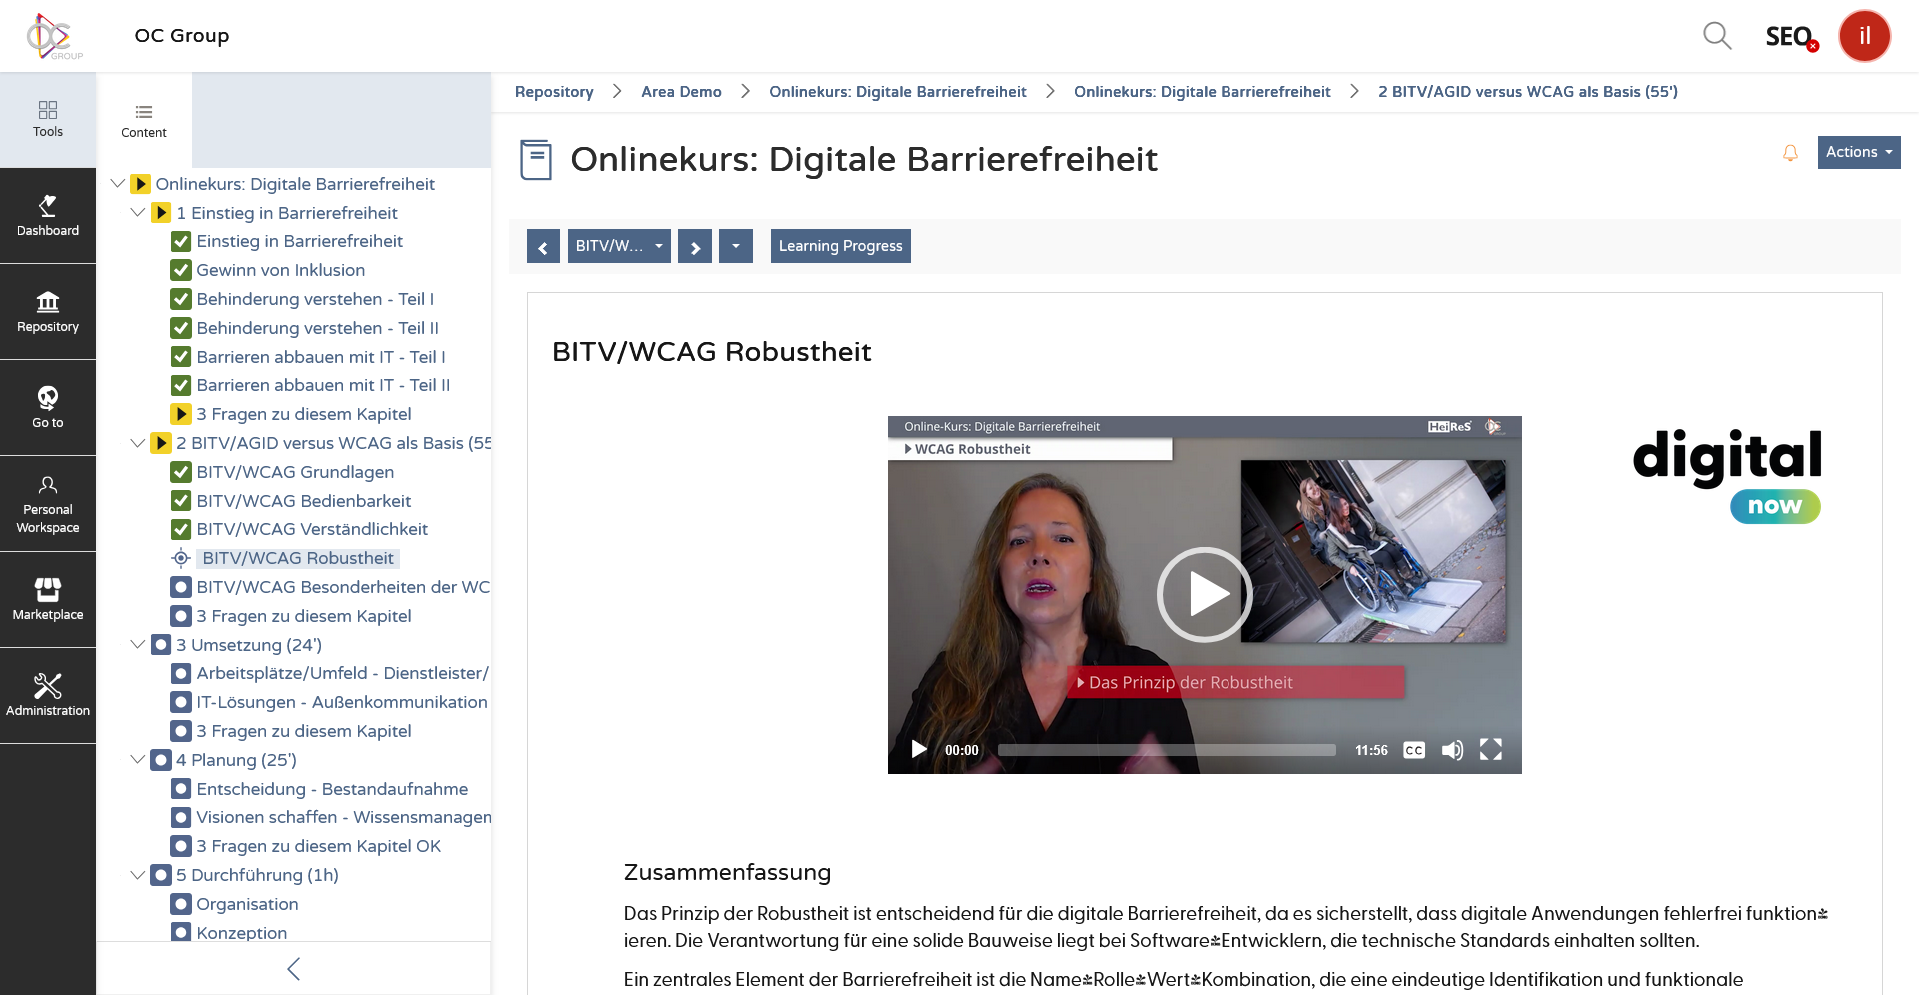Open the small arrow dropdown beside next
1920x996 pixels.
[736, 246]
